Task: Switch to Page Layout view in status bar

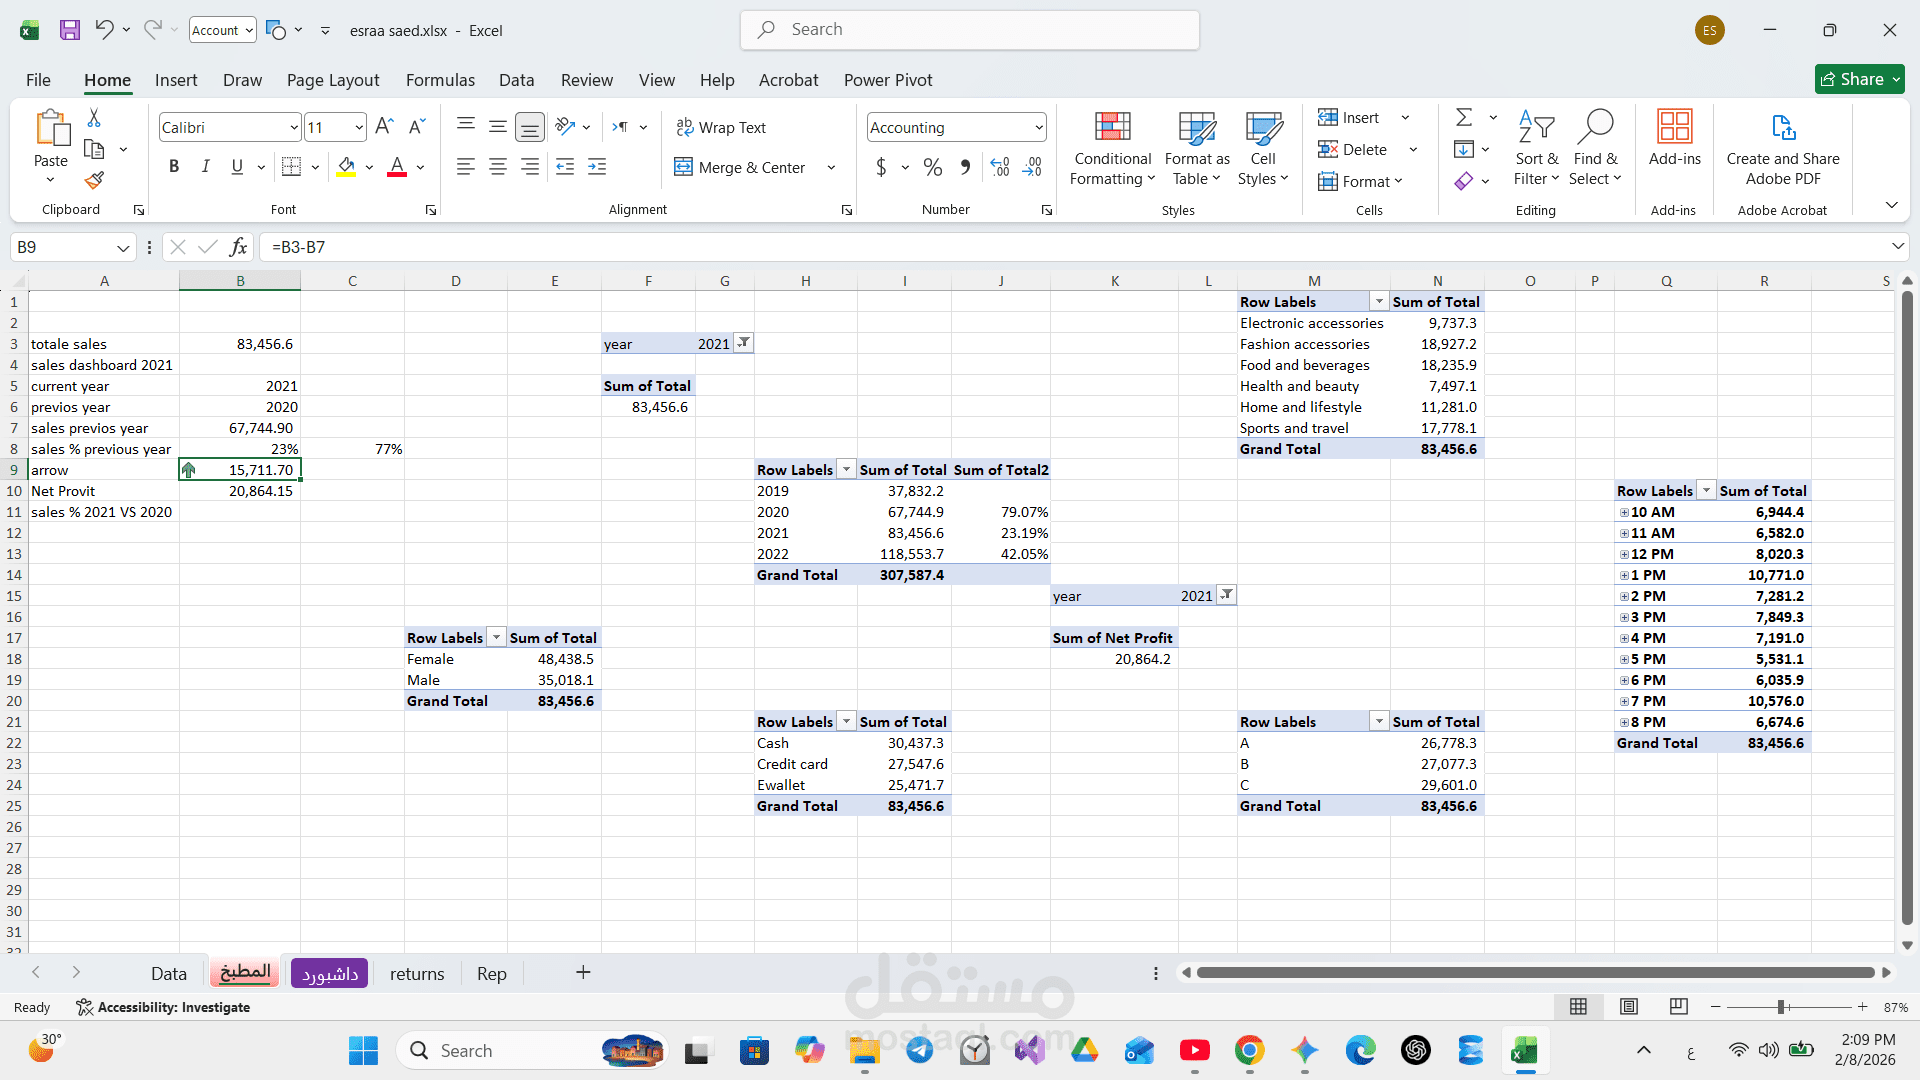Action: (1628, 1007)
